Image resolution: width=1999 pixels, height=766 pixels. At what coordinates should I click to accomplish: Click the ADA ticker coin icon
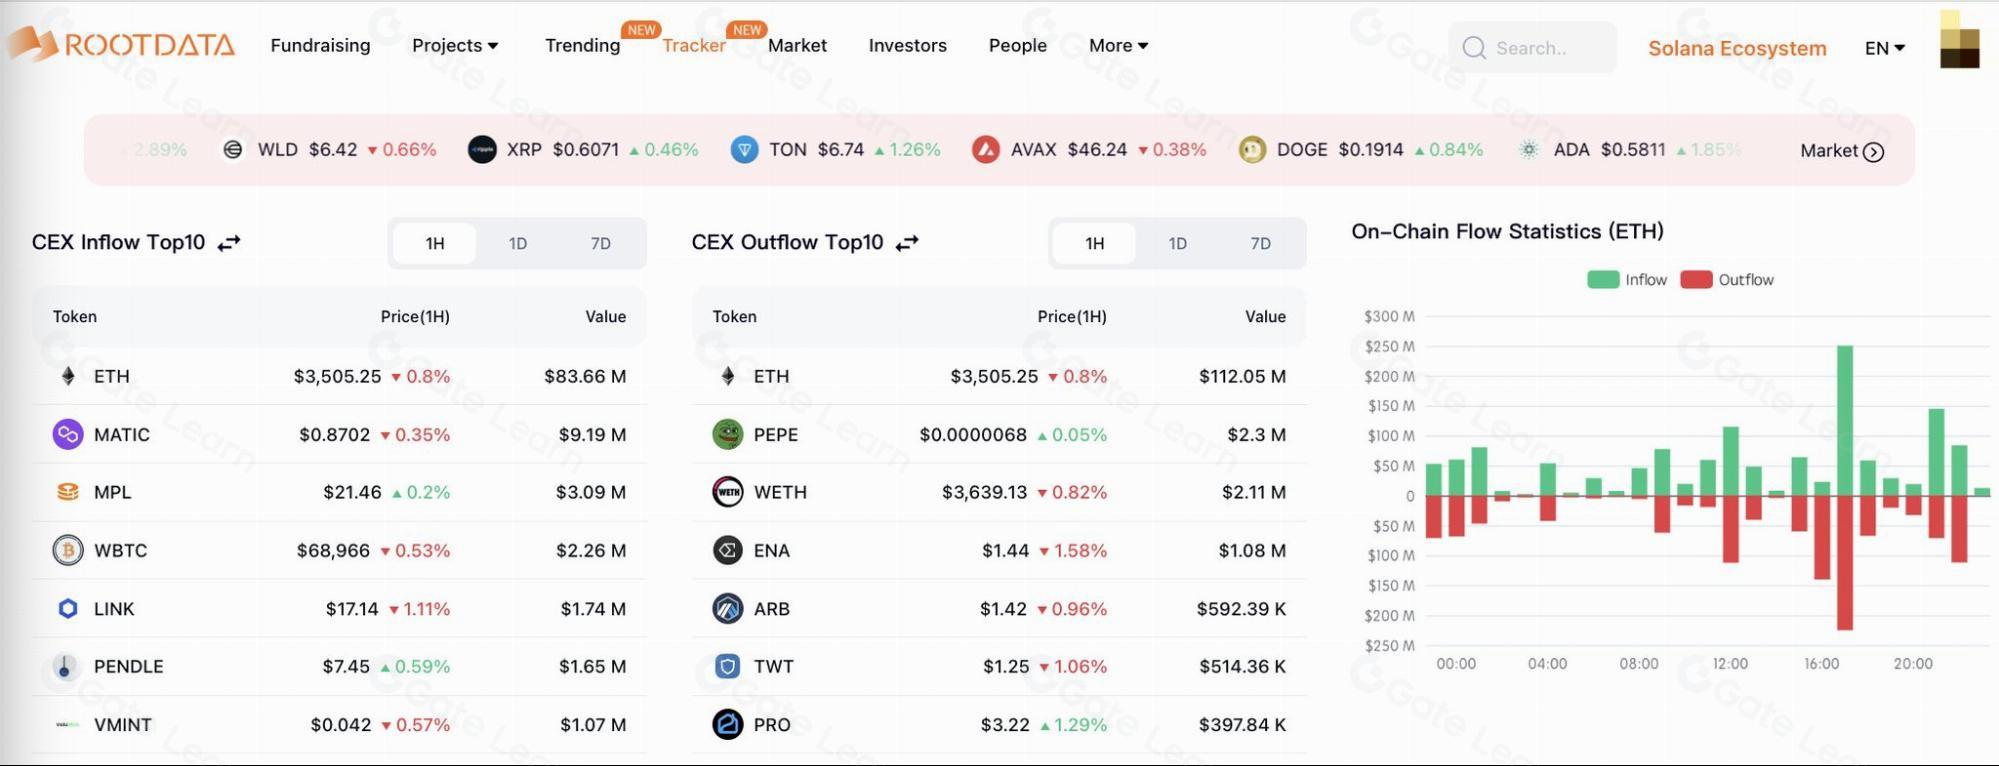(1528, 150)
